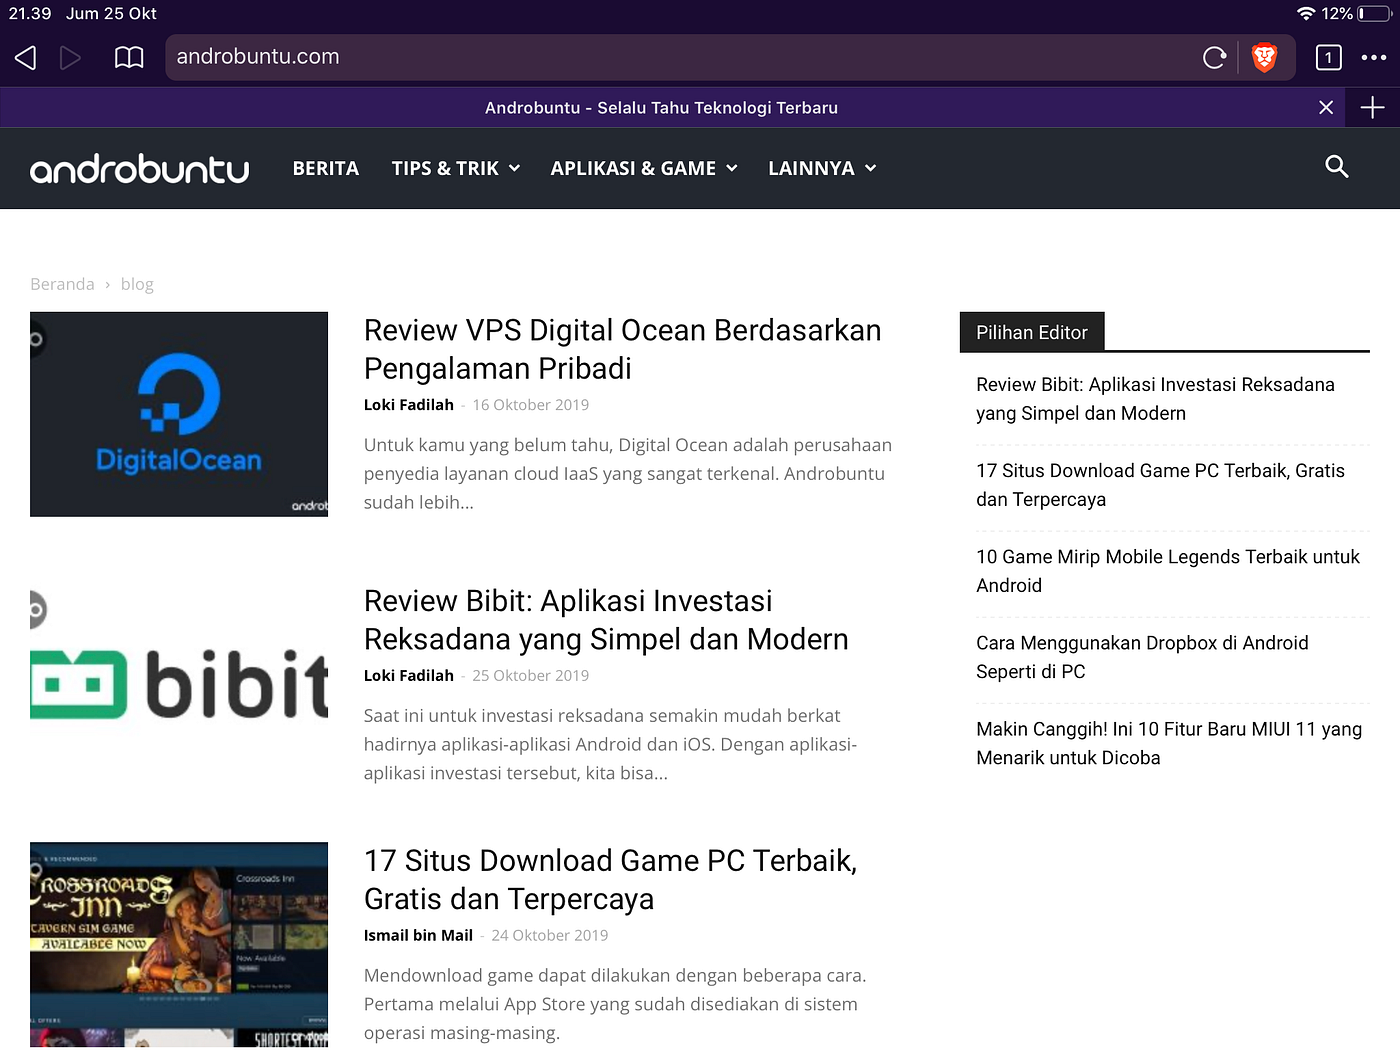Open Brave Shields lion icon
The image size is (1400, 1050).
tap(1264, 58)
